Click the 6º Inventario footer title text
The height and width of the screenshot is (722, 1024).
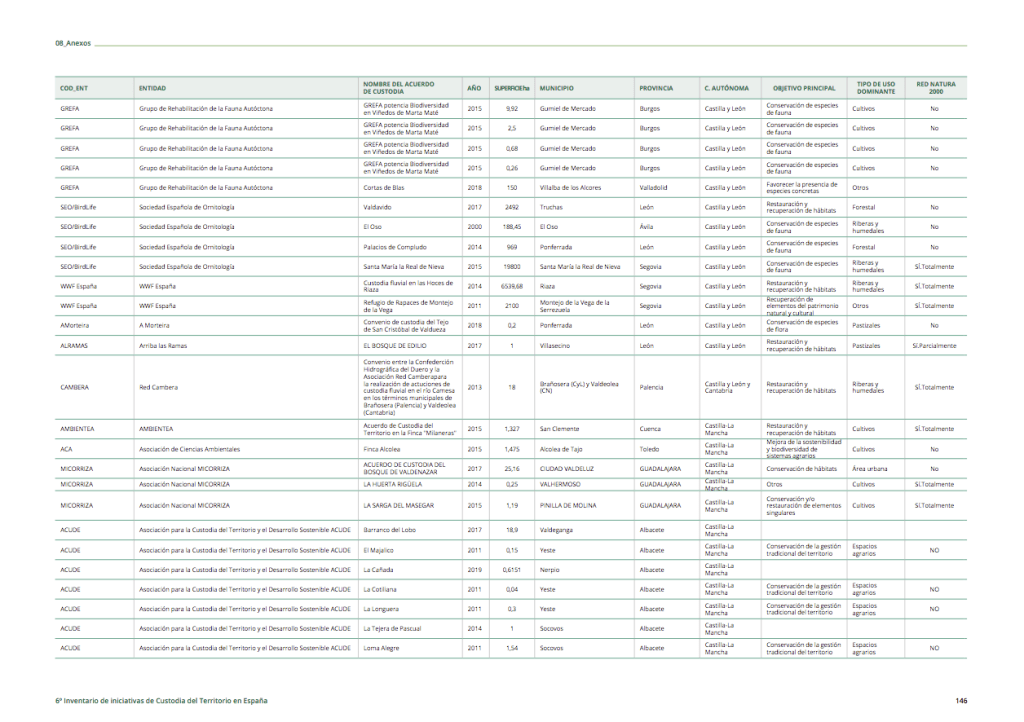[x=161, y=701]
